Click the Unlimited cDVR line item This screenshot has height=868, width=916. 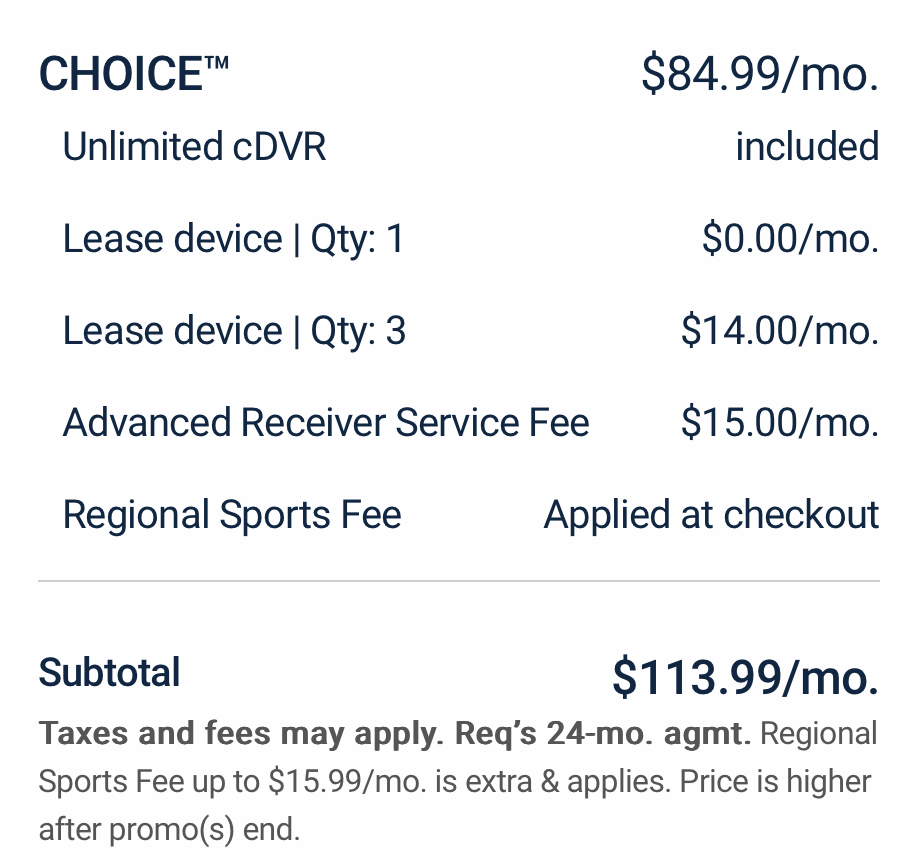(194, 147)
